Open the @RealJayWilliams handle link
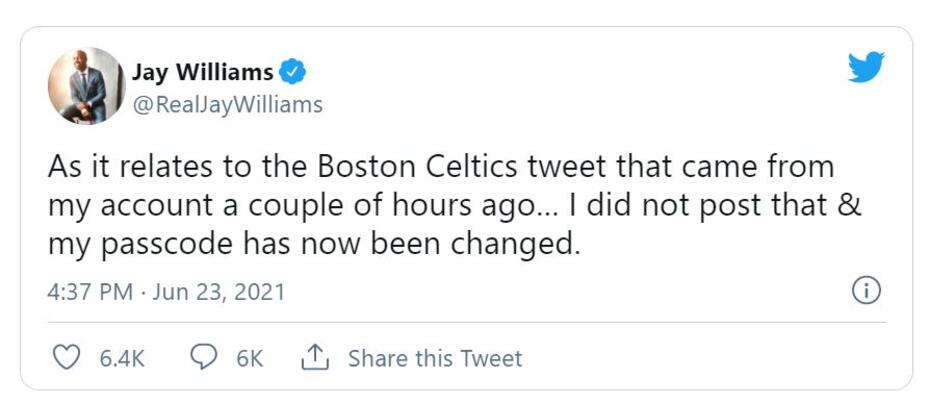The height and width of the screenshot is (404, 930). pos(227,104)
